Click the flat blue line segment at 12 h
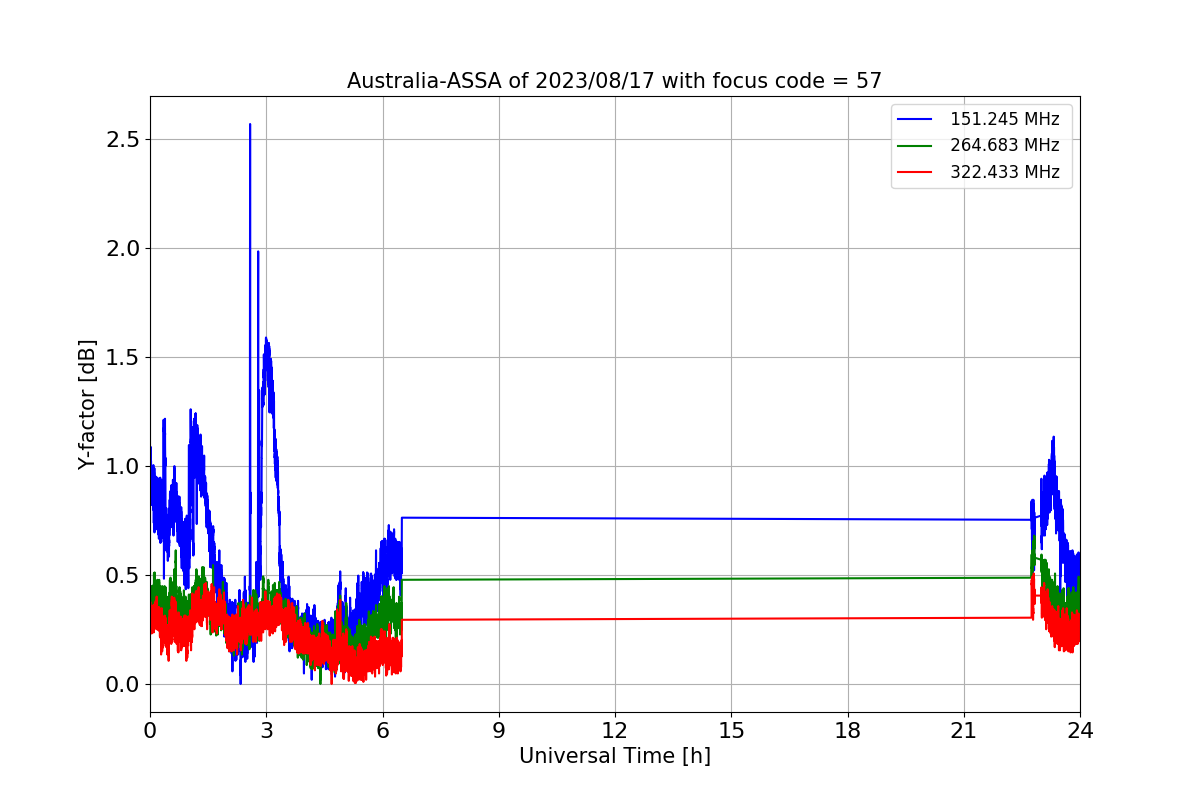The image size is (1200, 800). pyautogui.click(x=615, y=519)
